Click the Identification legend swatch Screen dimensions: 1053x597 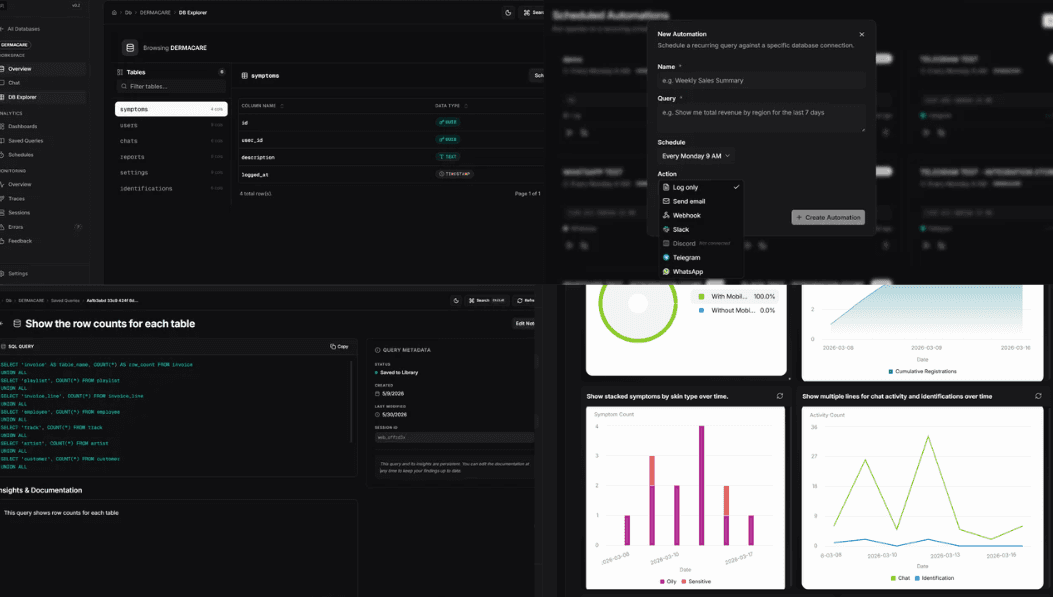917,578
